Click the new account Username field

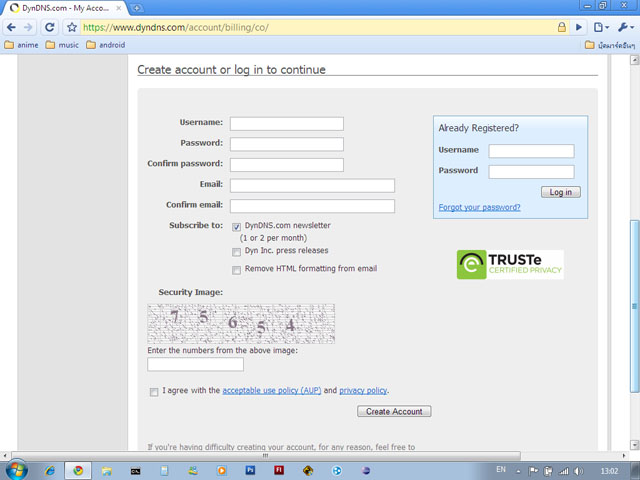[287, 124]
